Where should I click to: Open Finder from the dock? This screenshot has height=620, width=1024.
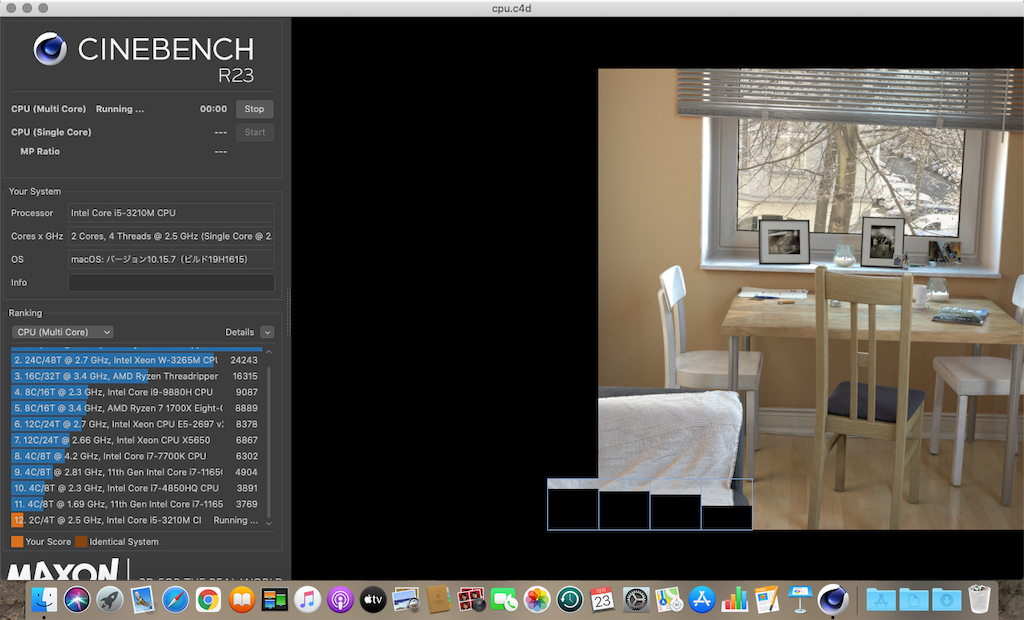[44, 599]
